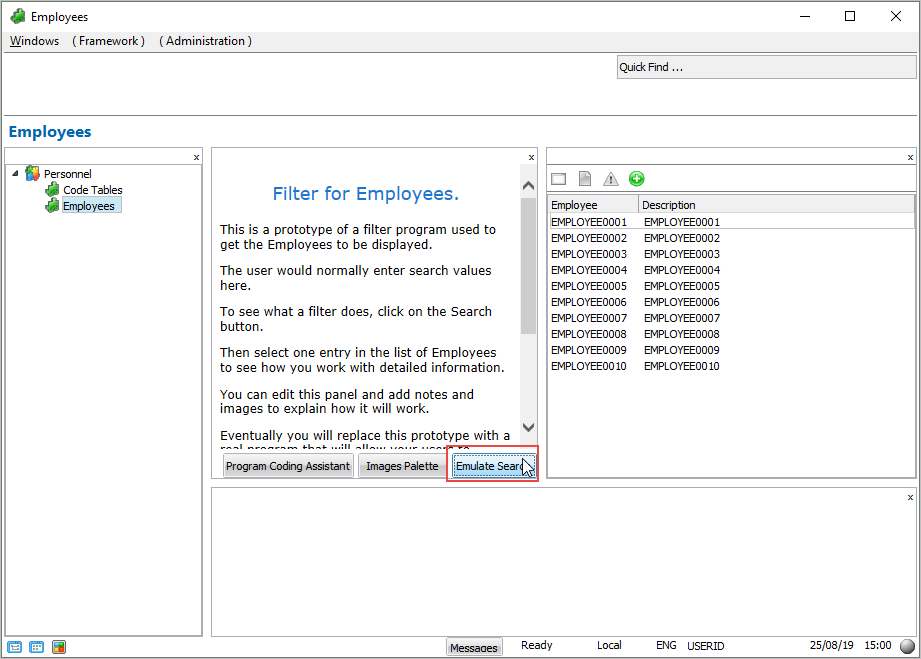Click the green plus add icon
The height and width of the screenshot is (659, 921).
coord(637,179)
